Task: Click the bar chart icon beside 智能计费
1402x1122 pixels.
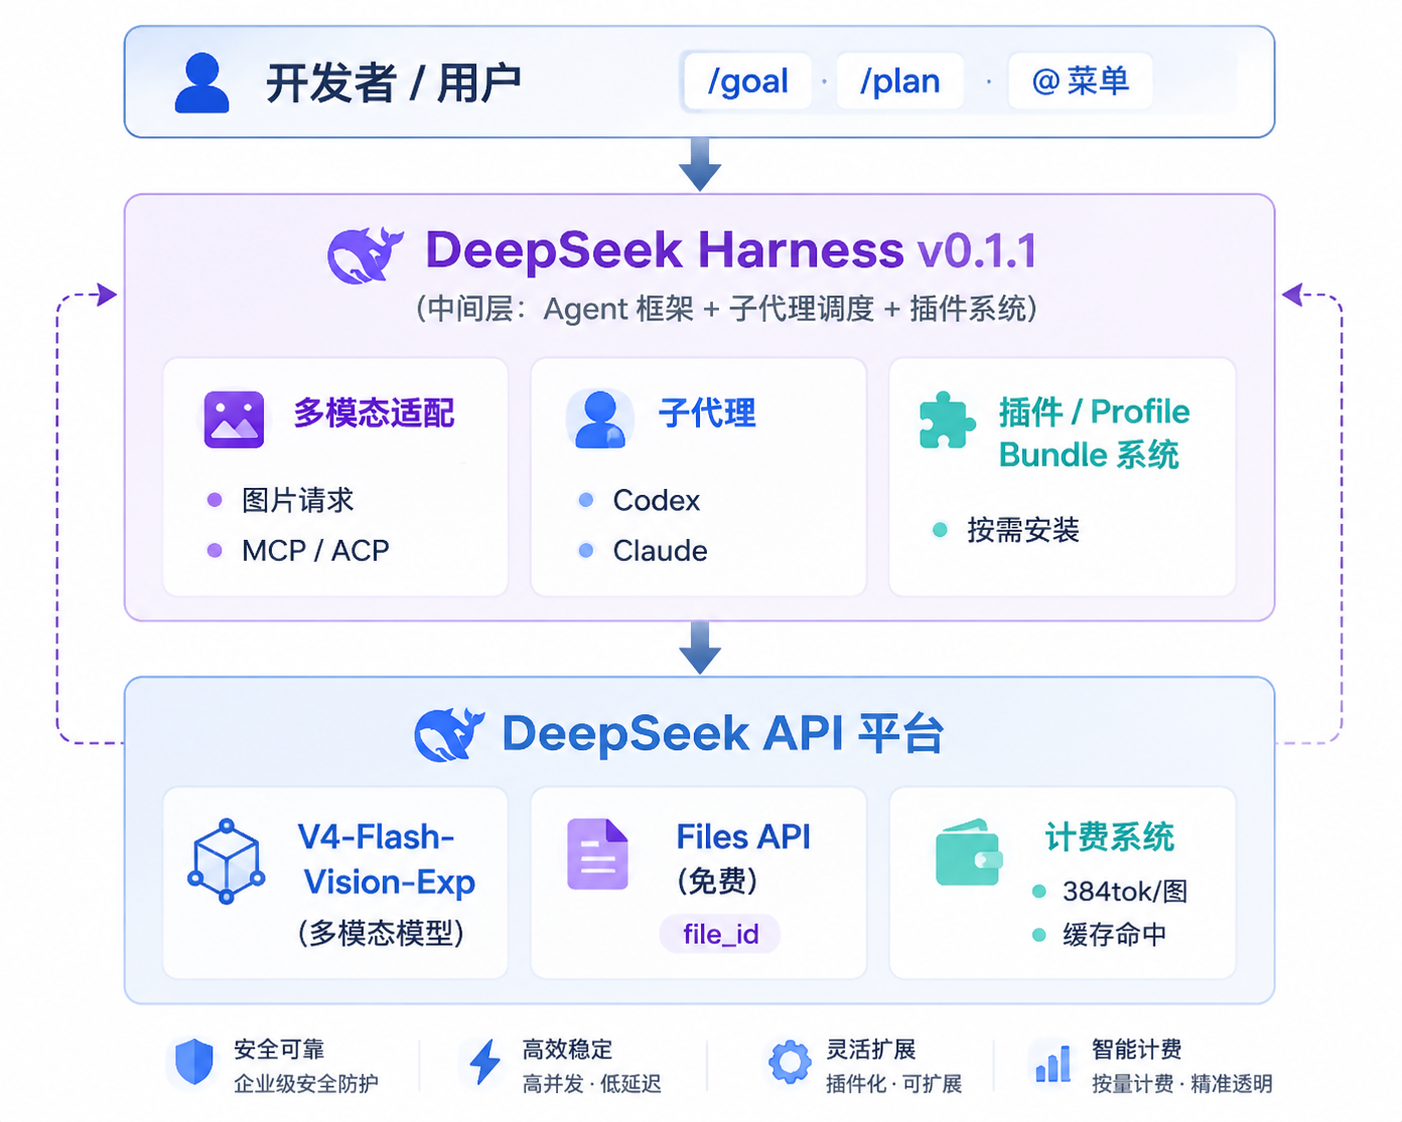Action: point(1053,1063)
